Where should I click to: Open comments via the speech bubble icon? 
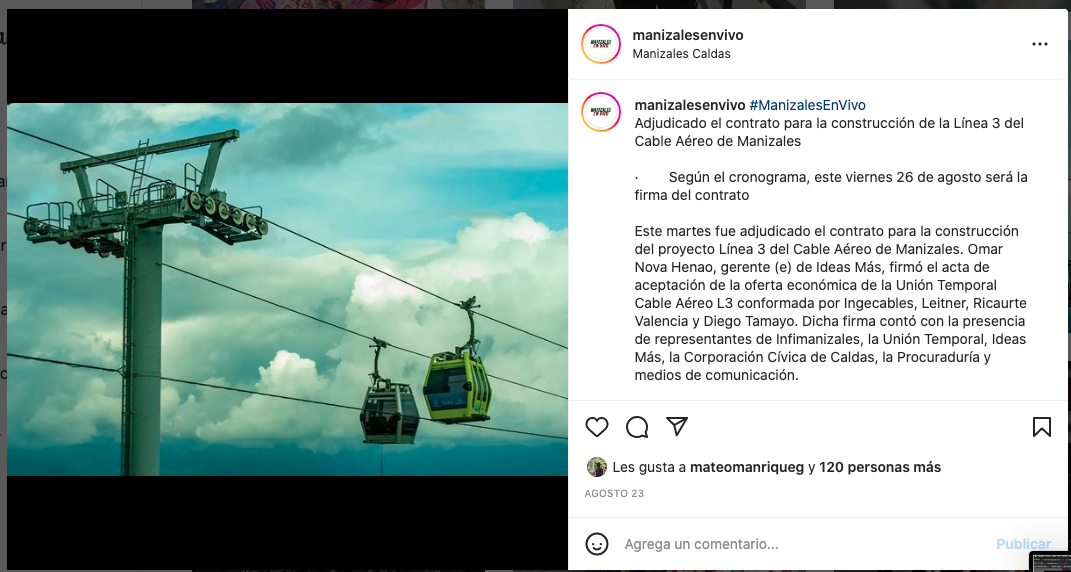[x=637, y=427]
